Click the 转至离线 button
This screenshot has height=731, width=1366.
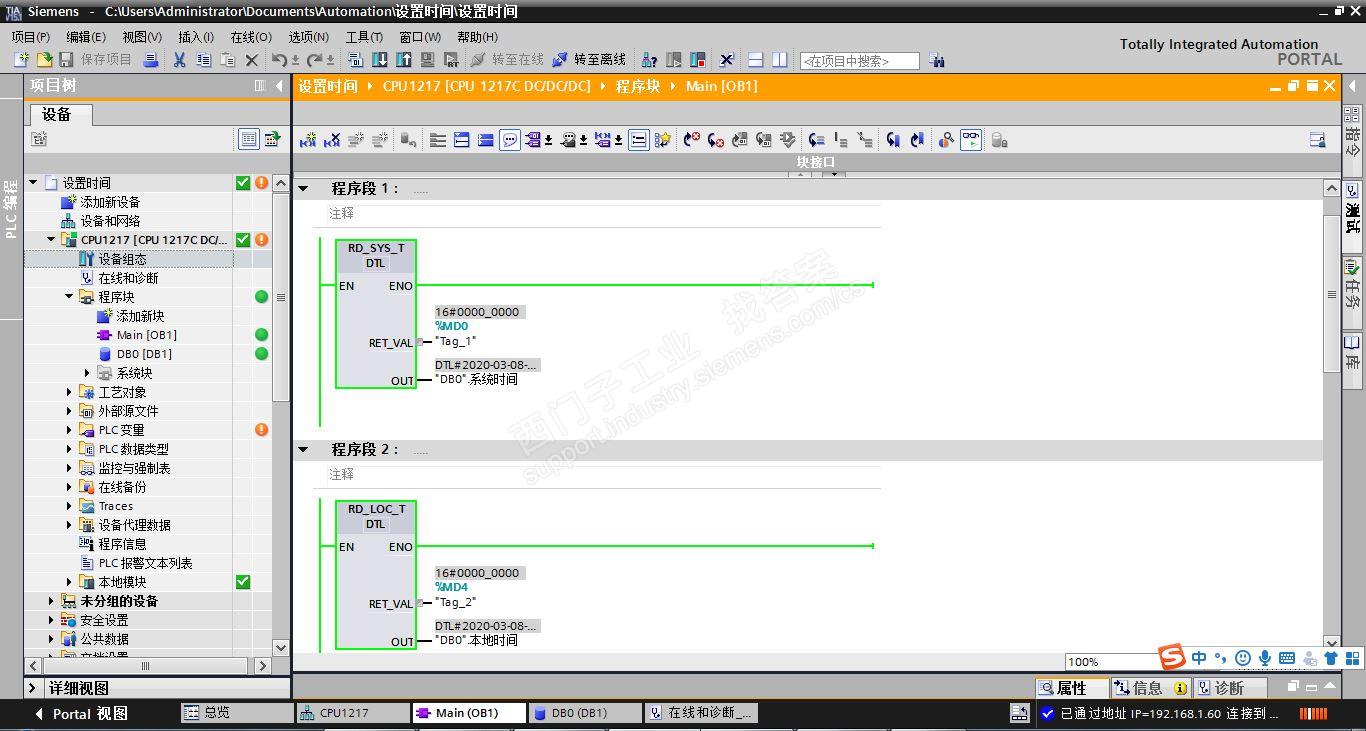[589, 60]
